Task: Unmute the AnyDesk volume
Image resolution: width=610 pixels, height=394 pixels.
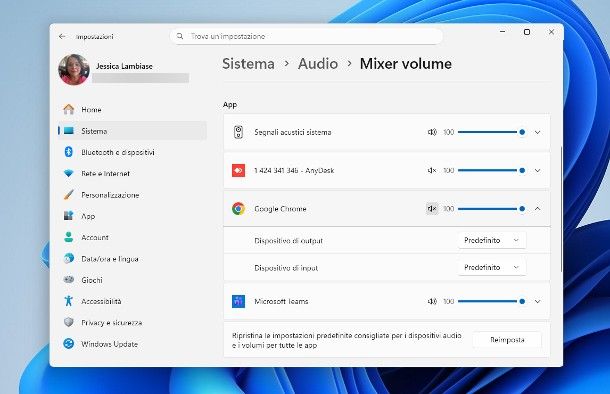Action: point(432,170)
